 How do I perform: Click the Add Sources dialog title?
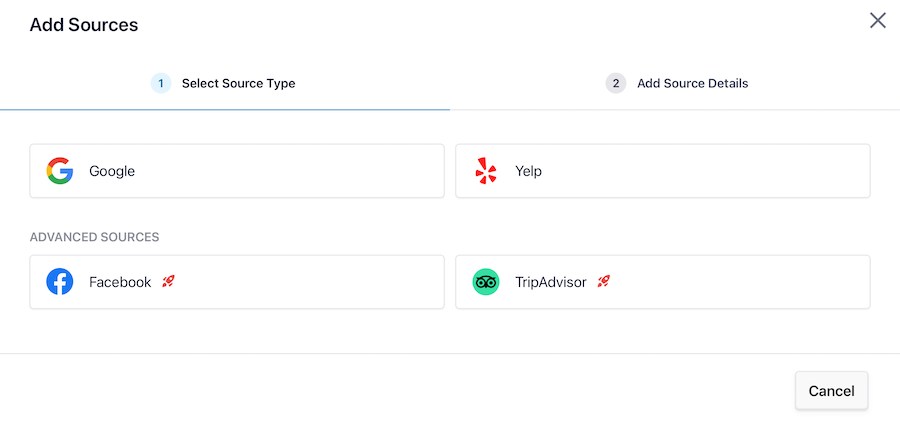coord(84,25)
